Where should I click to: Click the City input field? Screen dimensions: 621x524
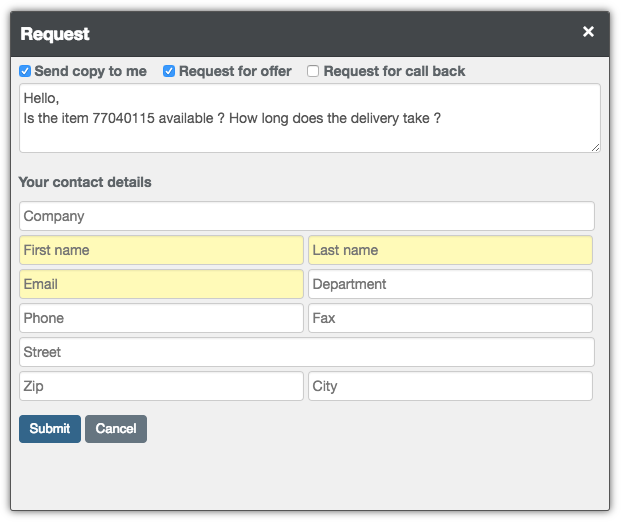(450, 386)
